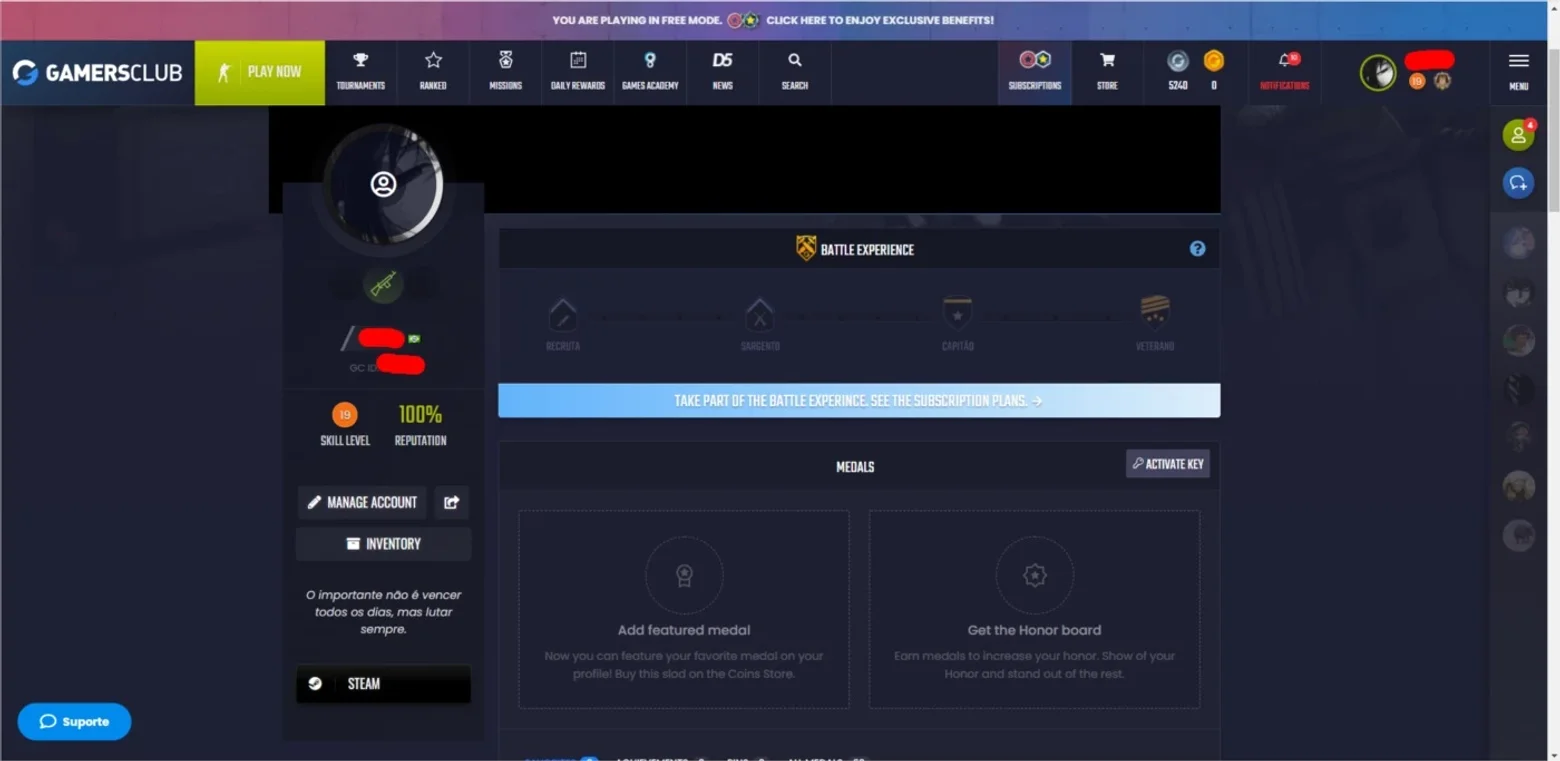The height and width of the screenshot is (761, 1560).
Task: Open Manage Account
Action: 362,502
